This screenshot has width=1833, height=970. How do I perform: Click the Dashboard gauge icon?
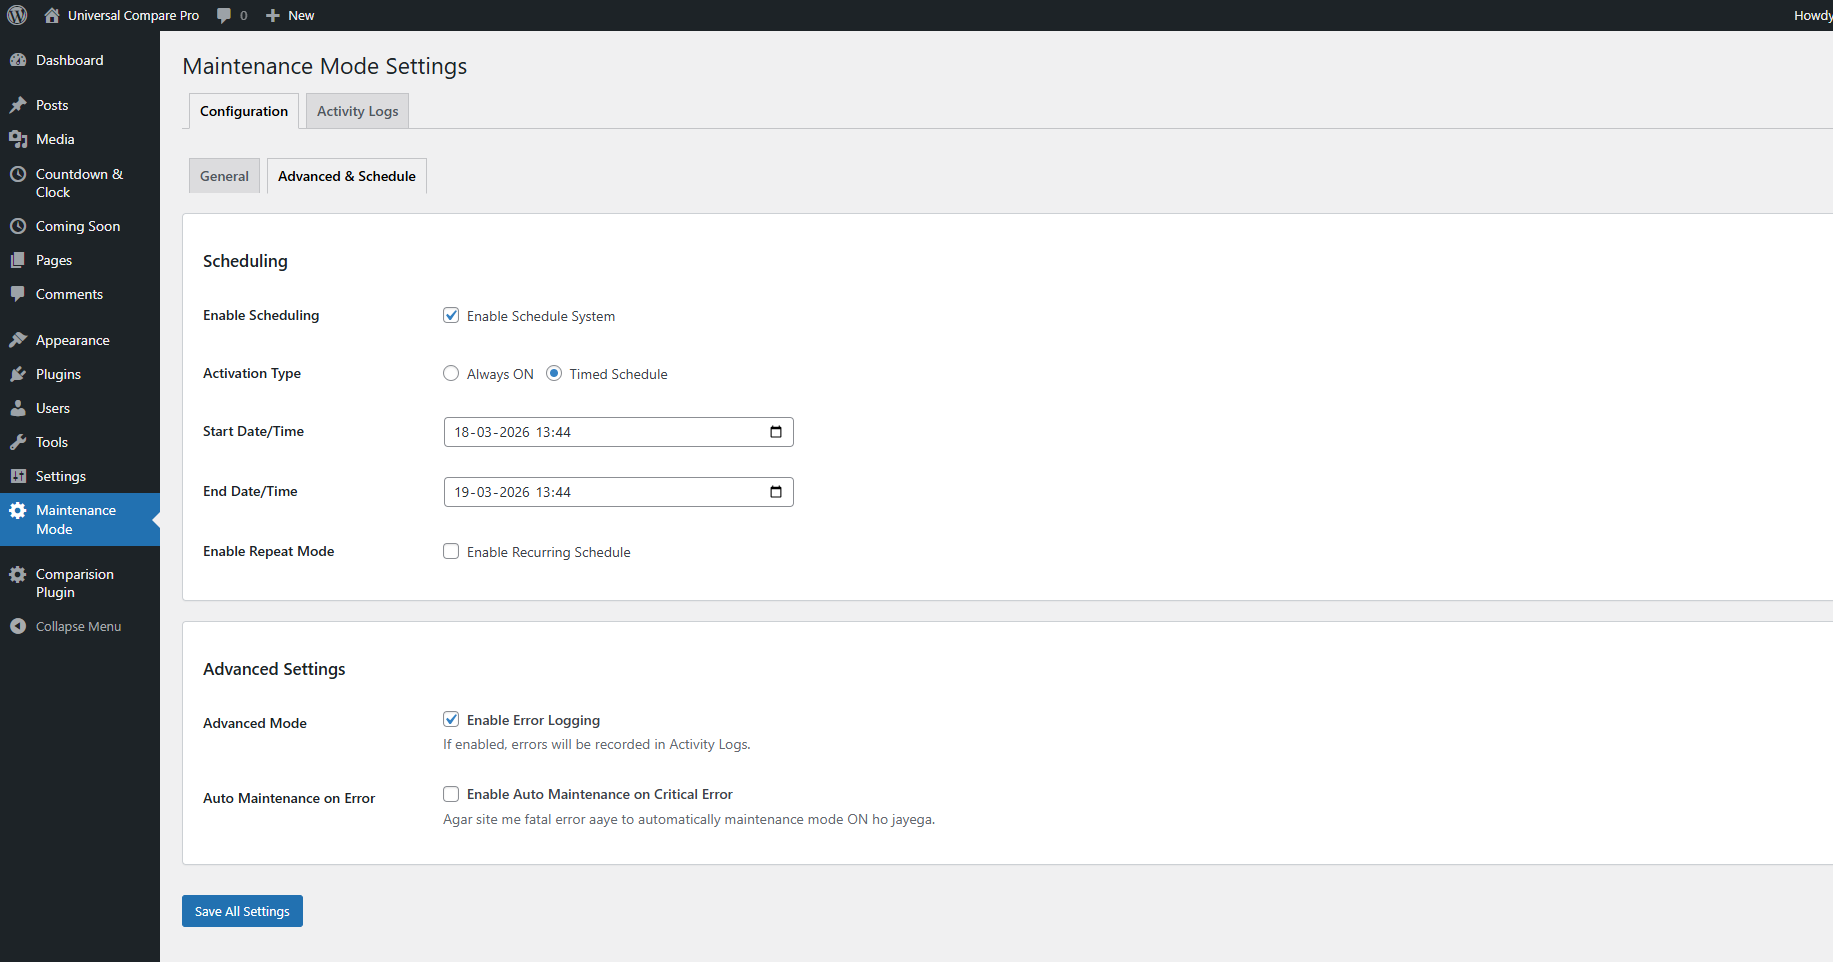[x=18, y=60]
